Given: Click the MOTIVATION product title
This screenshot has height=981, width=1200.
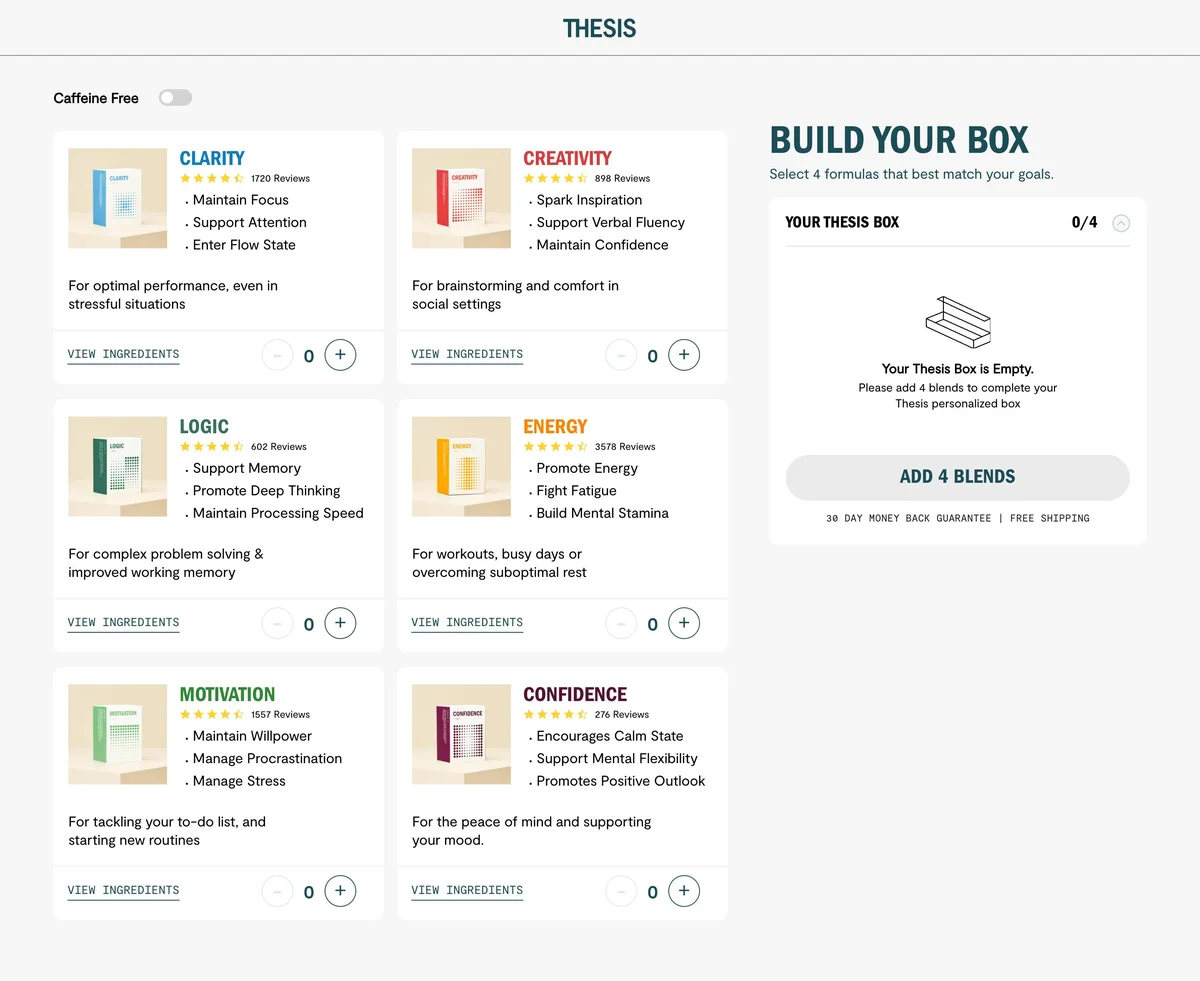Looking at the screenshot, I should click(227, 694).
